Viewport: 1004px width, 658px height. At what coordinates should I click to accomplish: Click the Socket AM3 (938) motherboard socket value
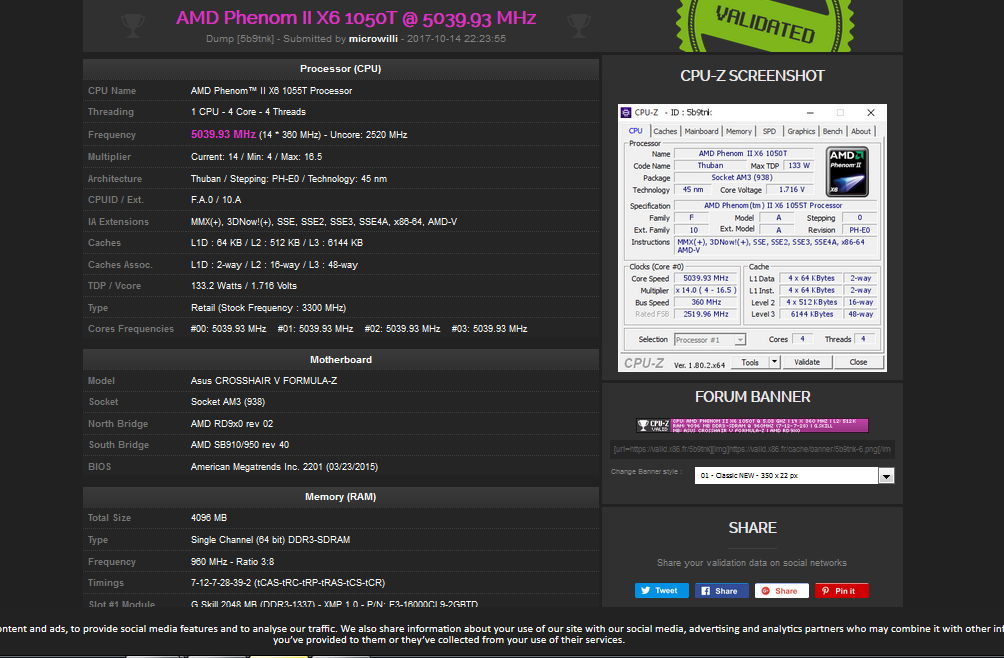[228, 402]
